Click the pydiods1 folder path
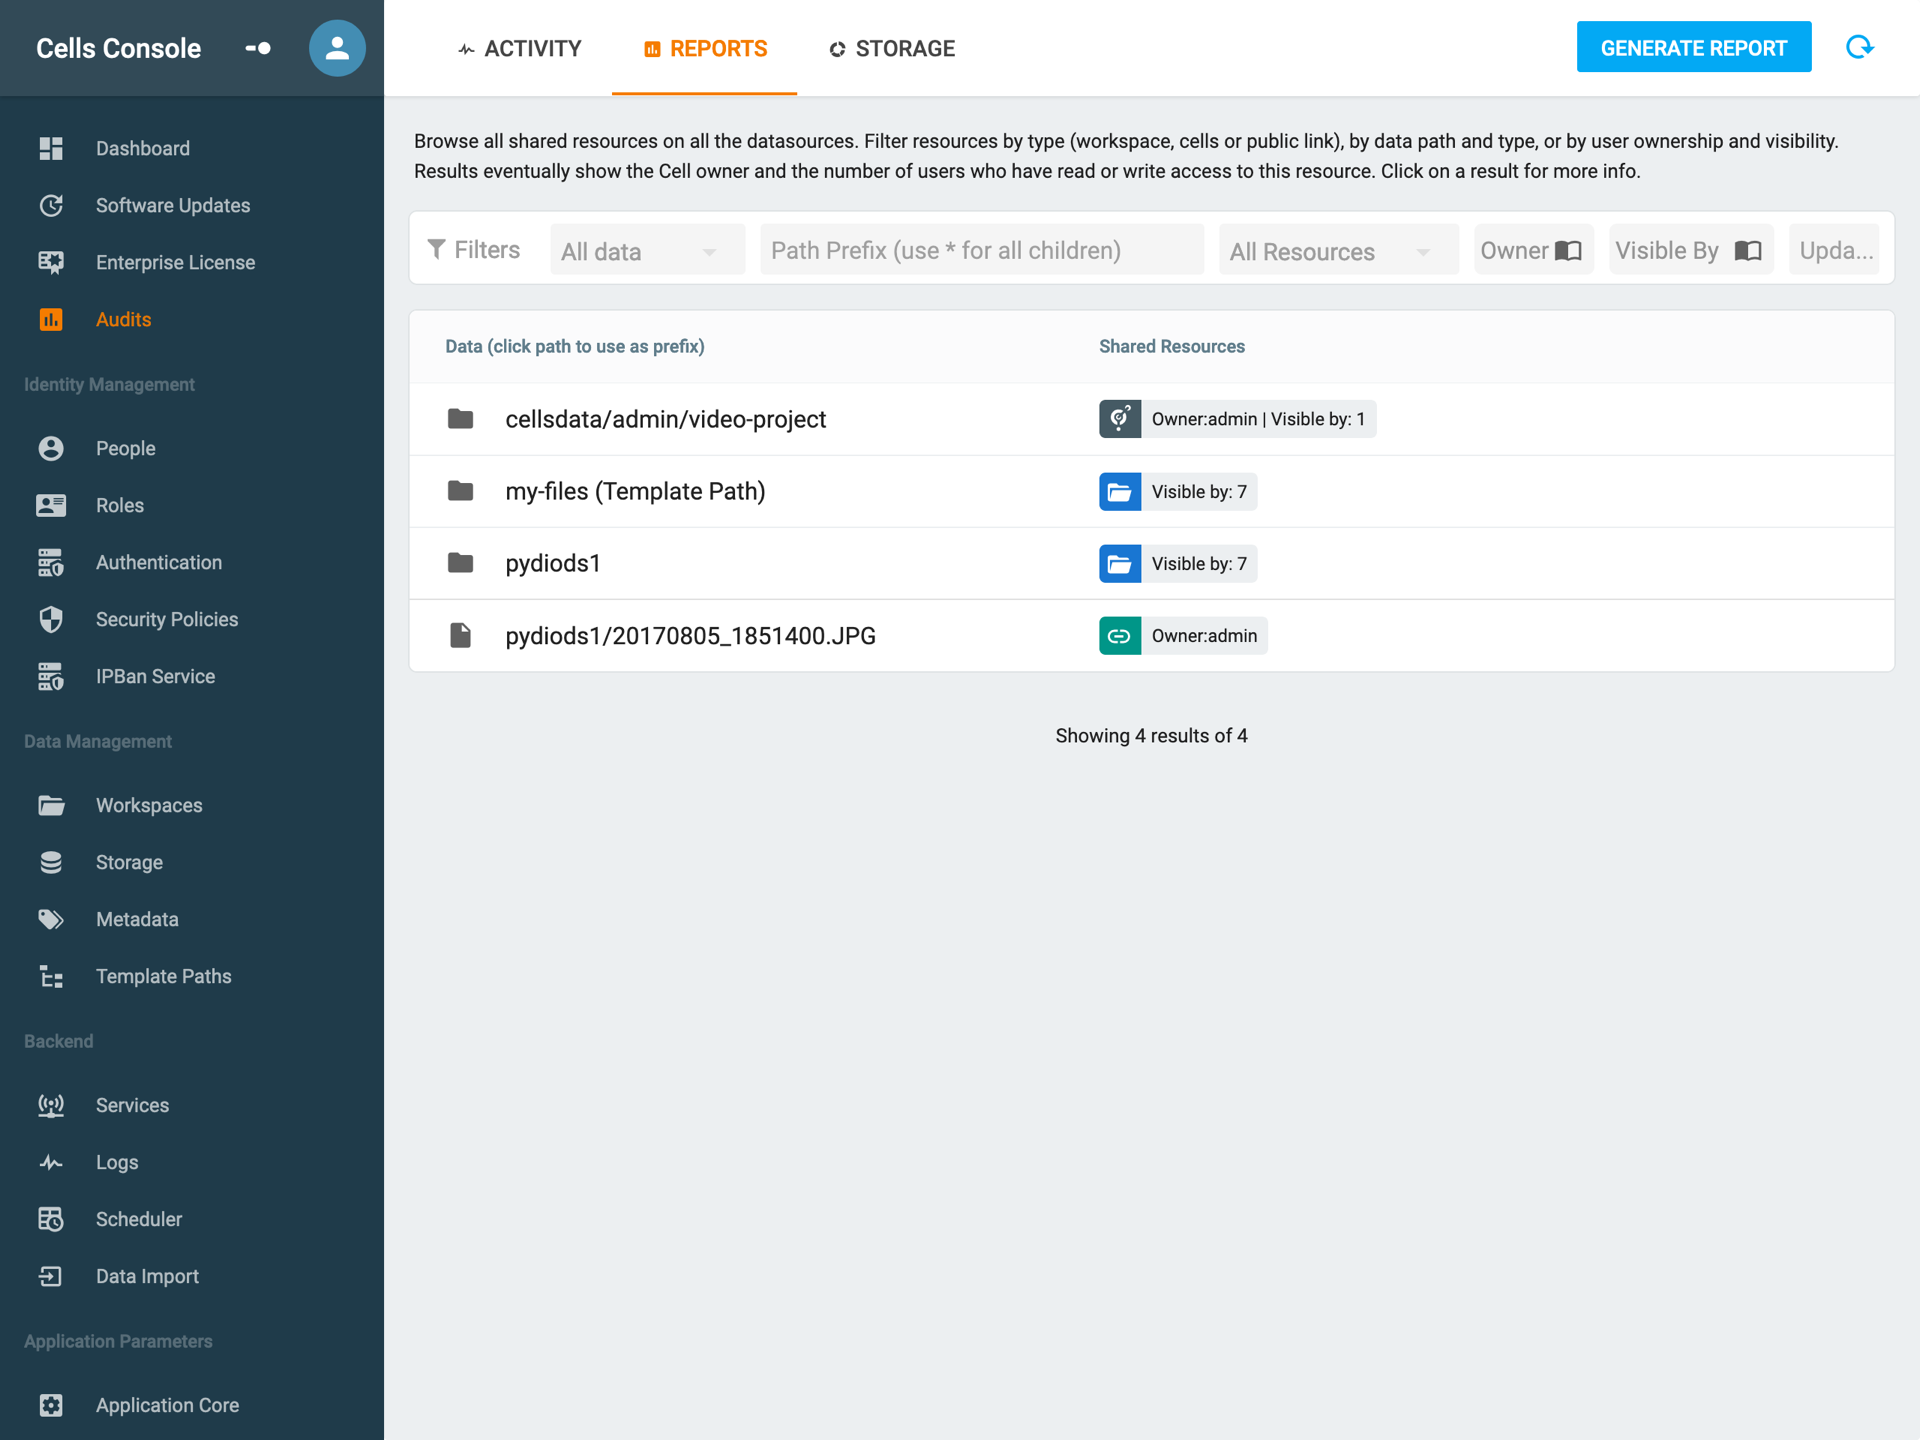This screenshot has width=1920, height=1440. (x=553, y=563)
